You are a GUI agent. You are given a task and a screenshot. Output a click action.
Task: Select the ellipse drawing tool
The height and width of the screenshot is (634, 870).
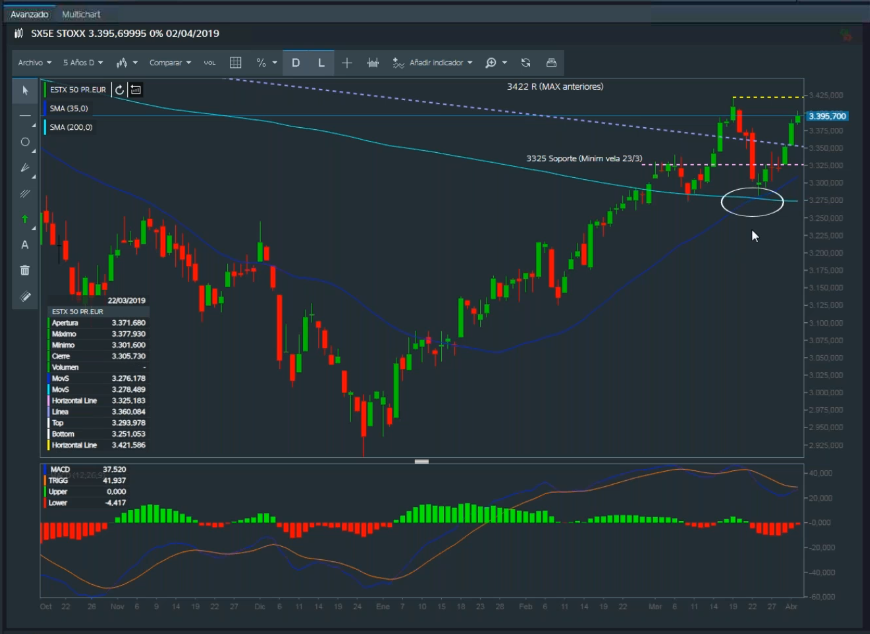(25, 142)
